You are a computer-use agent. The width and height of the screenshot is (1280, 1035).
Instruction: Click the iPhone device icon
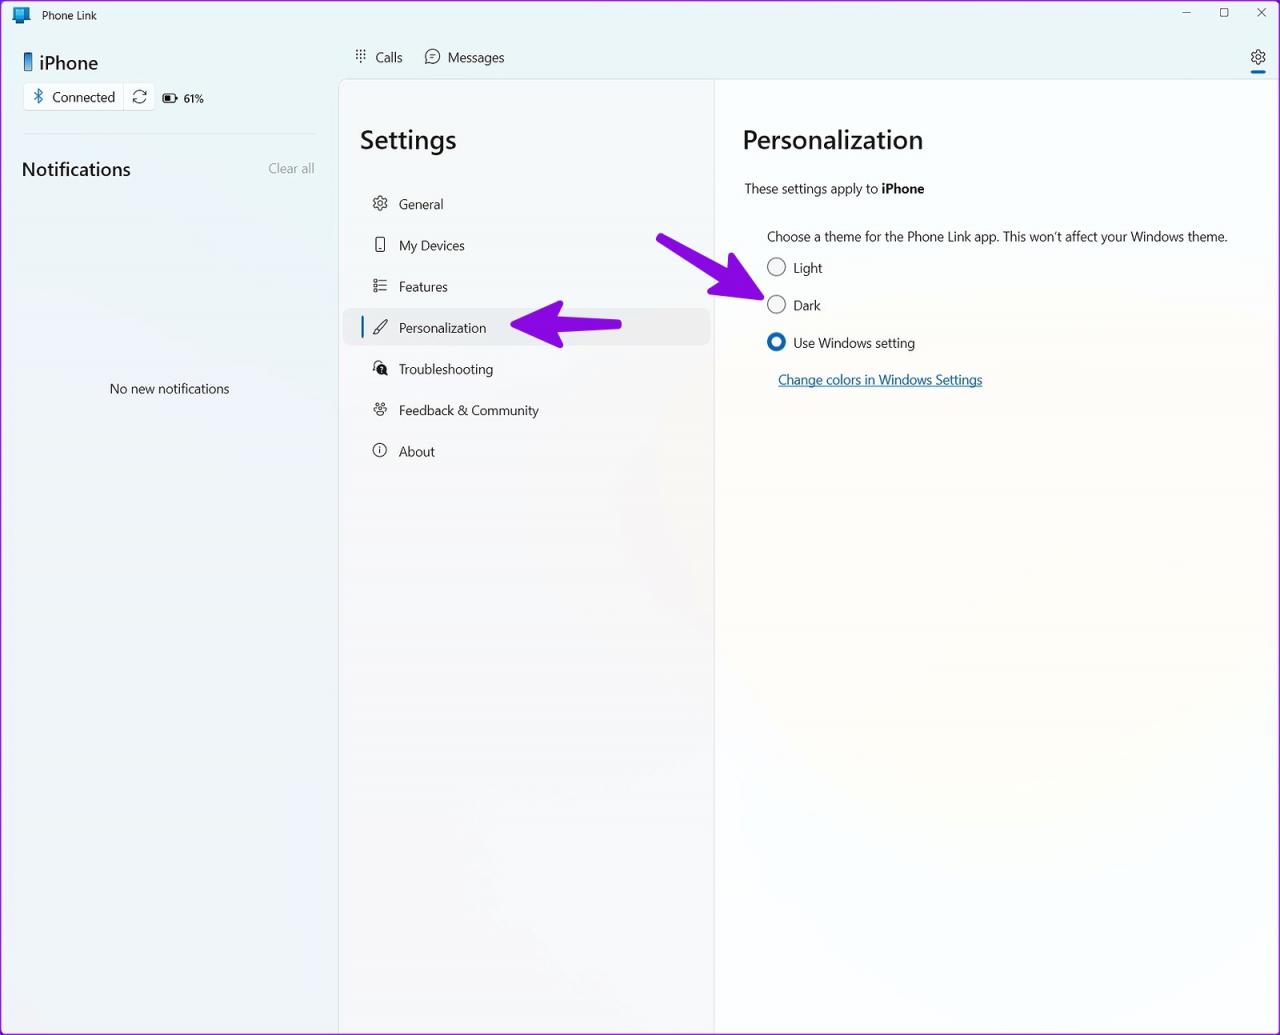(x=28, y=62)
